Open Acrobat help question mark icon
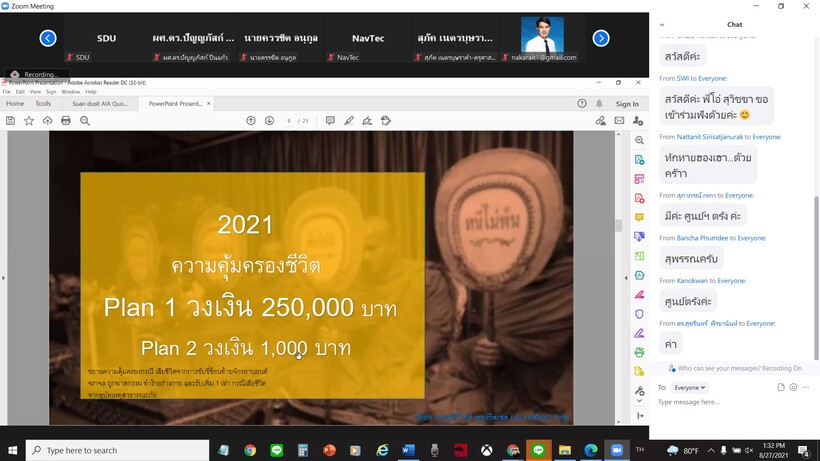The image size is (820, 461). click(x=582, y=103)
